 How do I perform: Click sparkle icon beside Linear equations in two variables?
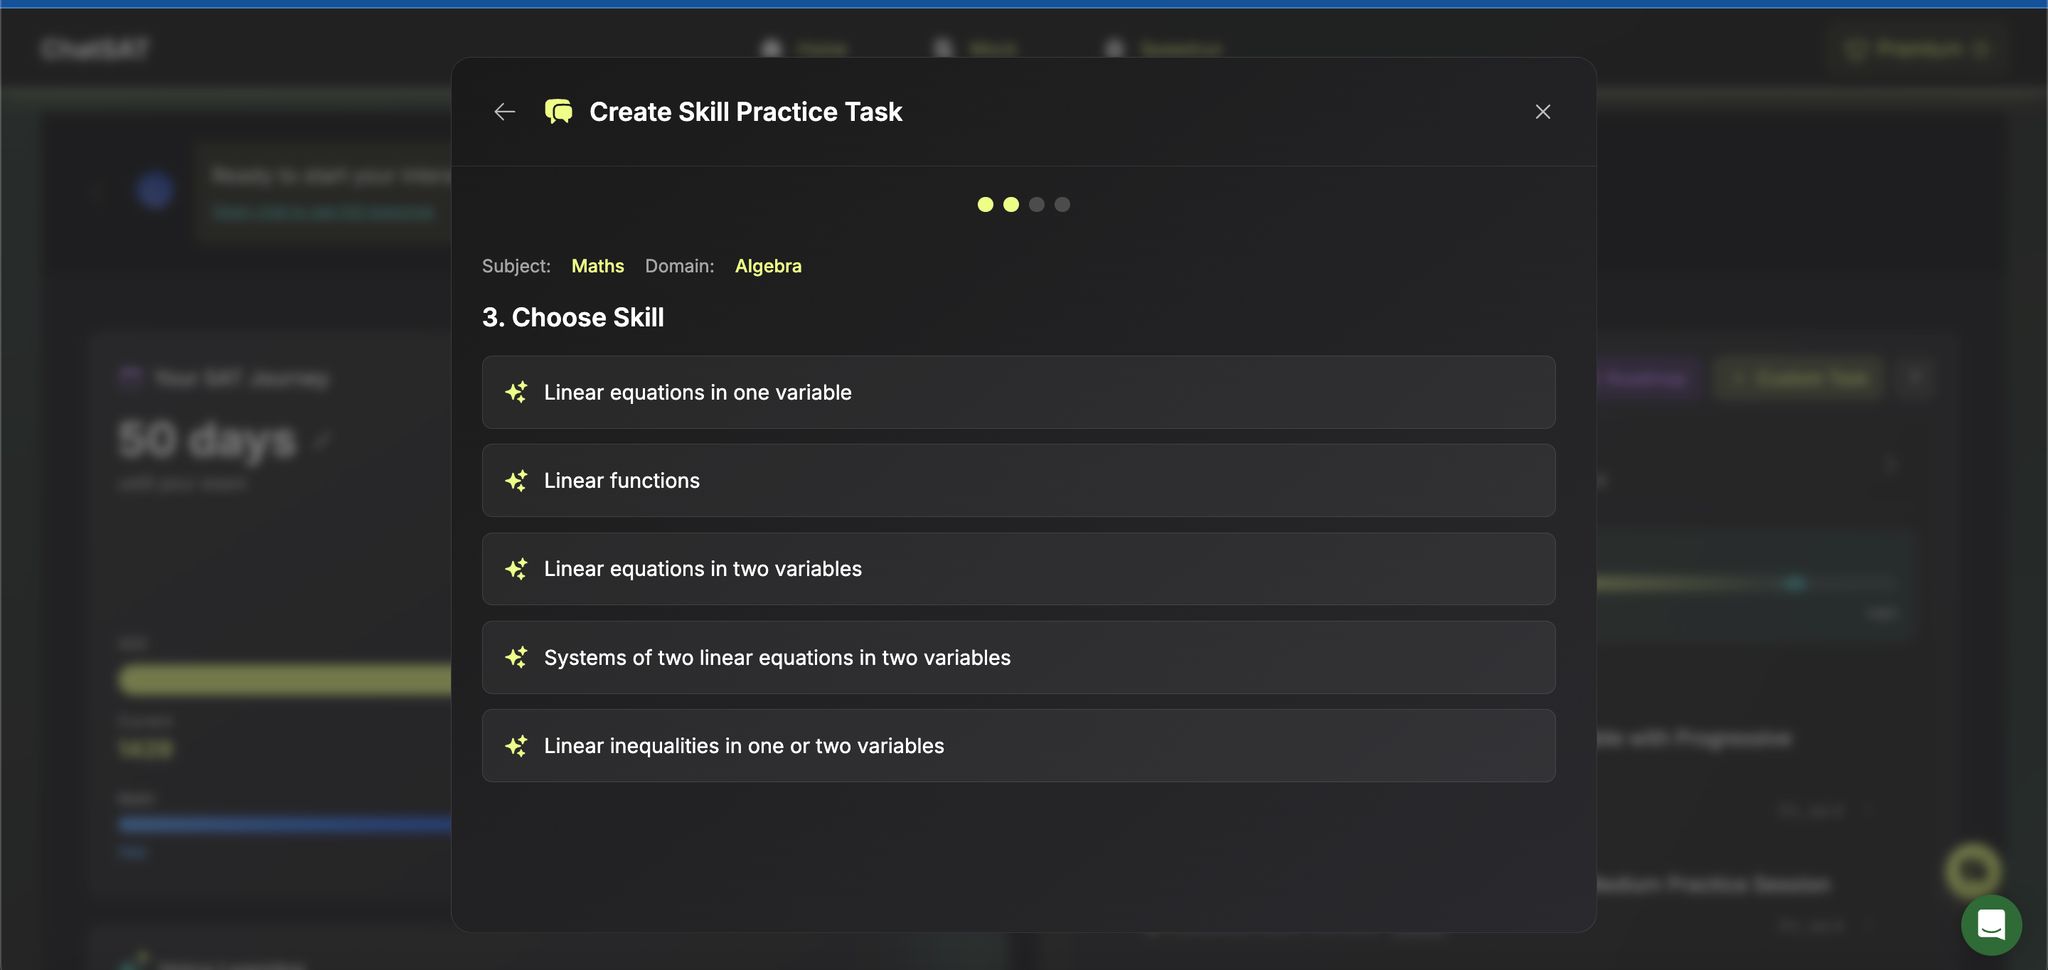(516, 569)
